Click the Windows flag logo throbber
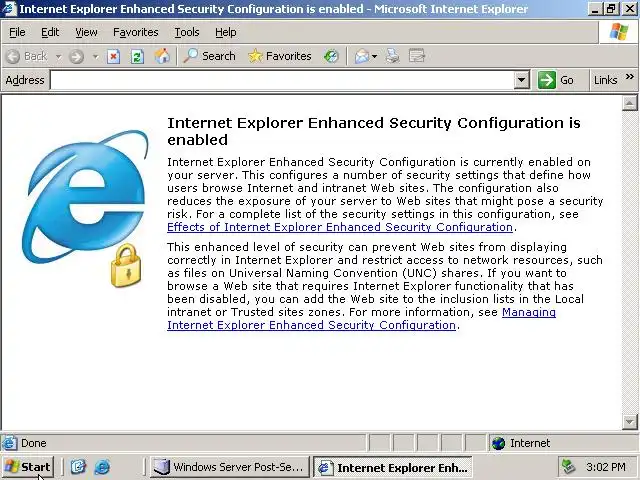Image resolution: width=640 pixels, height=480 pixels. click(619, 32)
